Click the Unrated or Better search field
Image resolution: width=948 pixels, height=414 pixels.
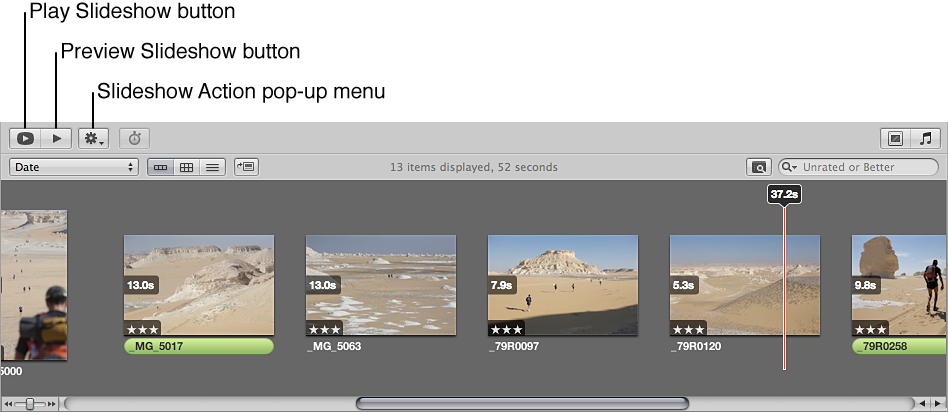coord(859,167)
